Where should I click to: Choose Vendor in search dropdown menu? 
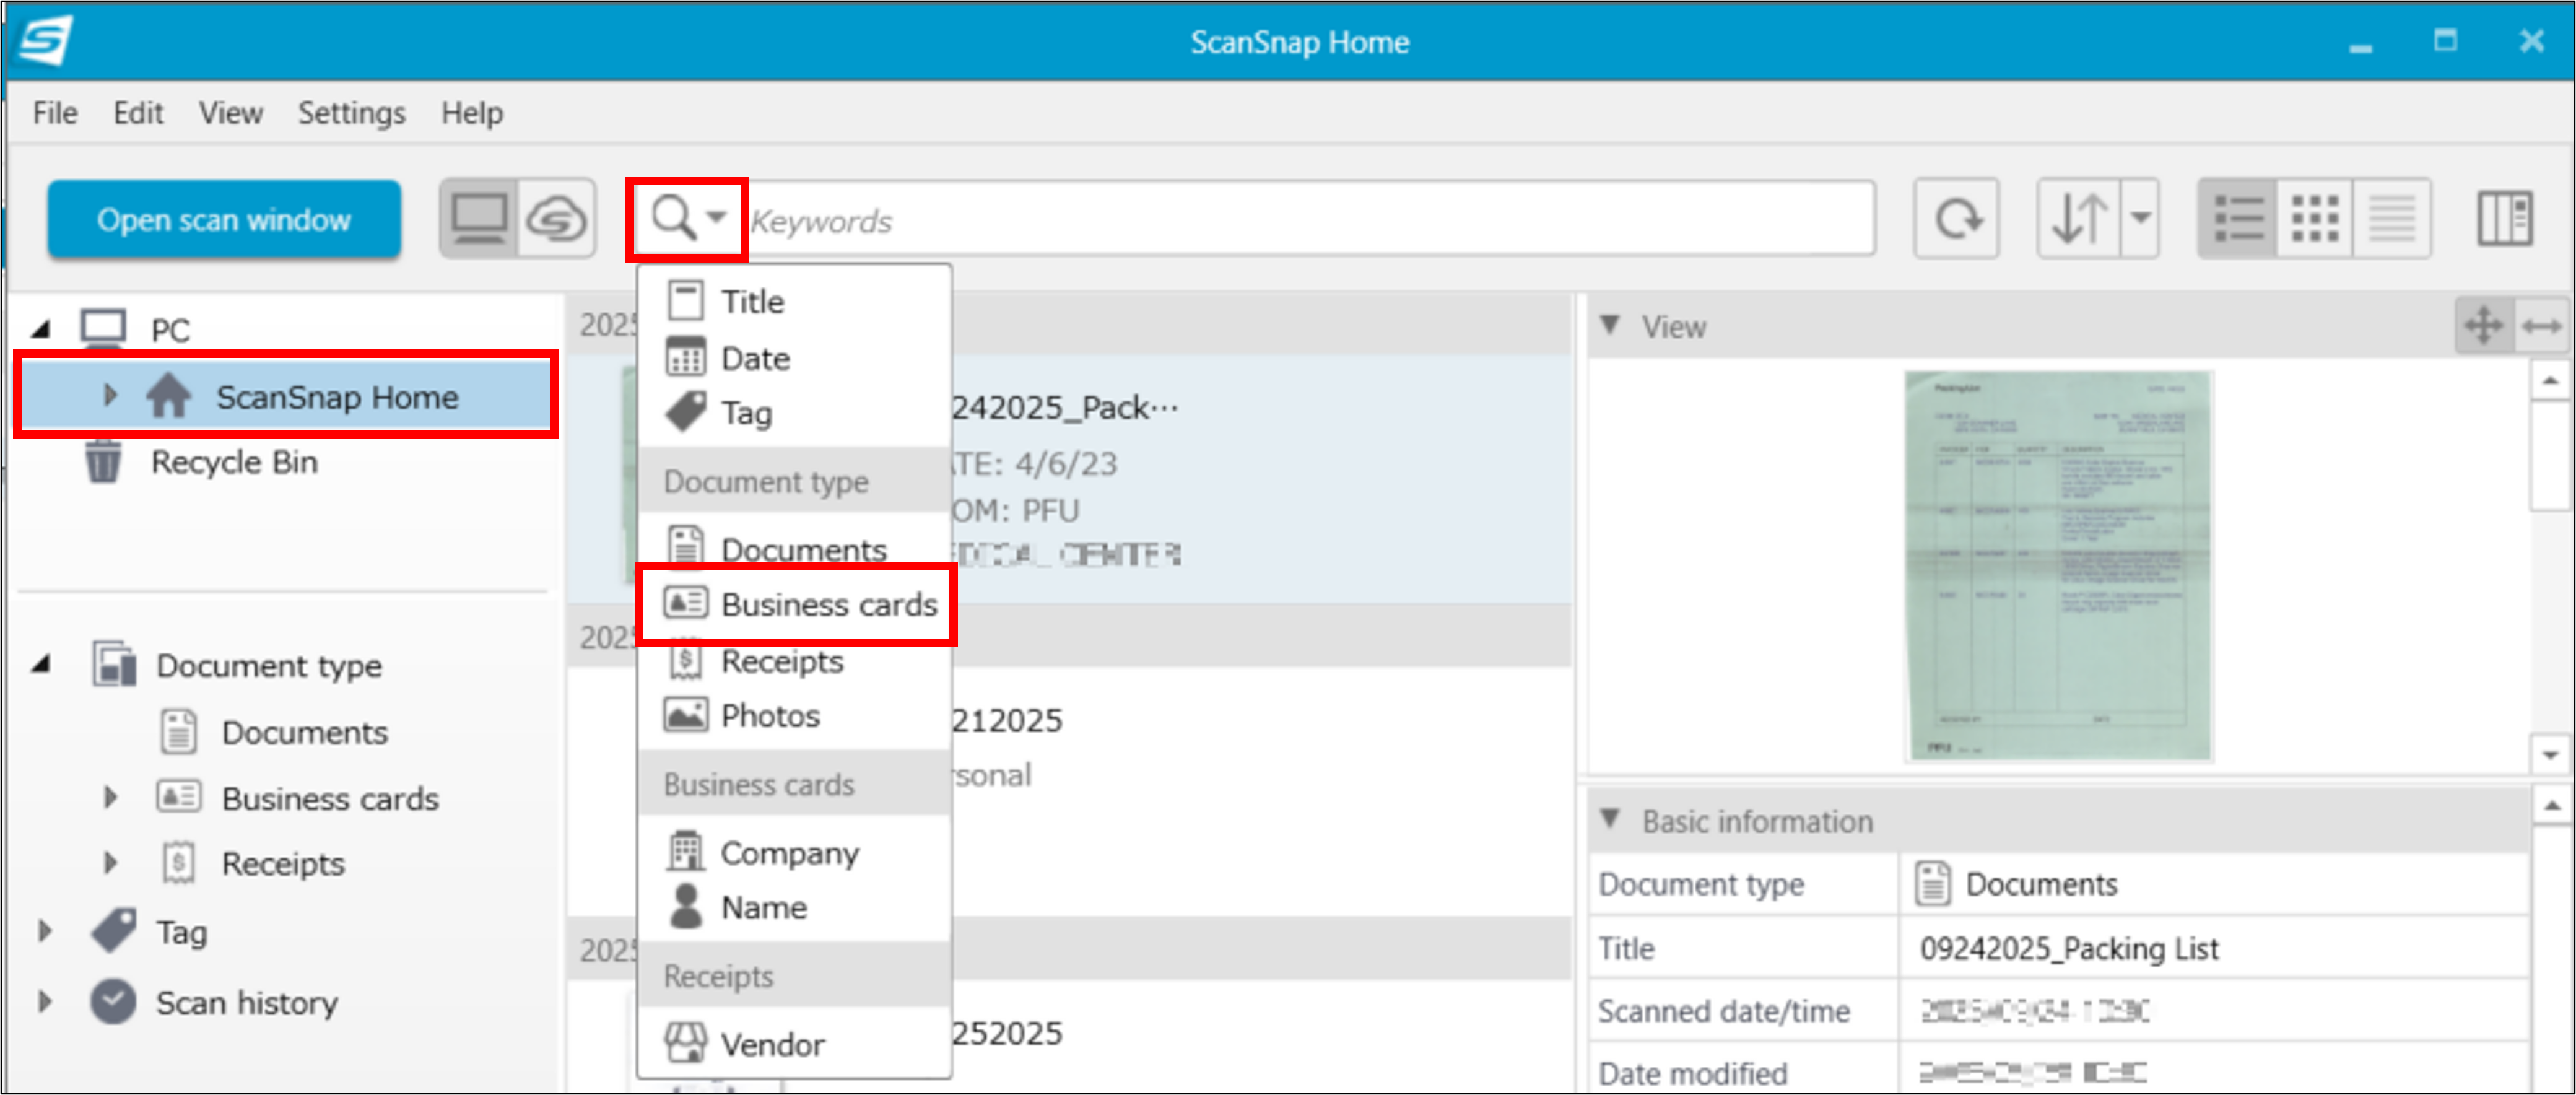tap(794, 1044)
